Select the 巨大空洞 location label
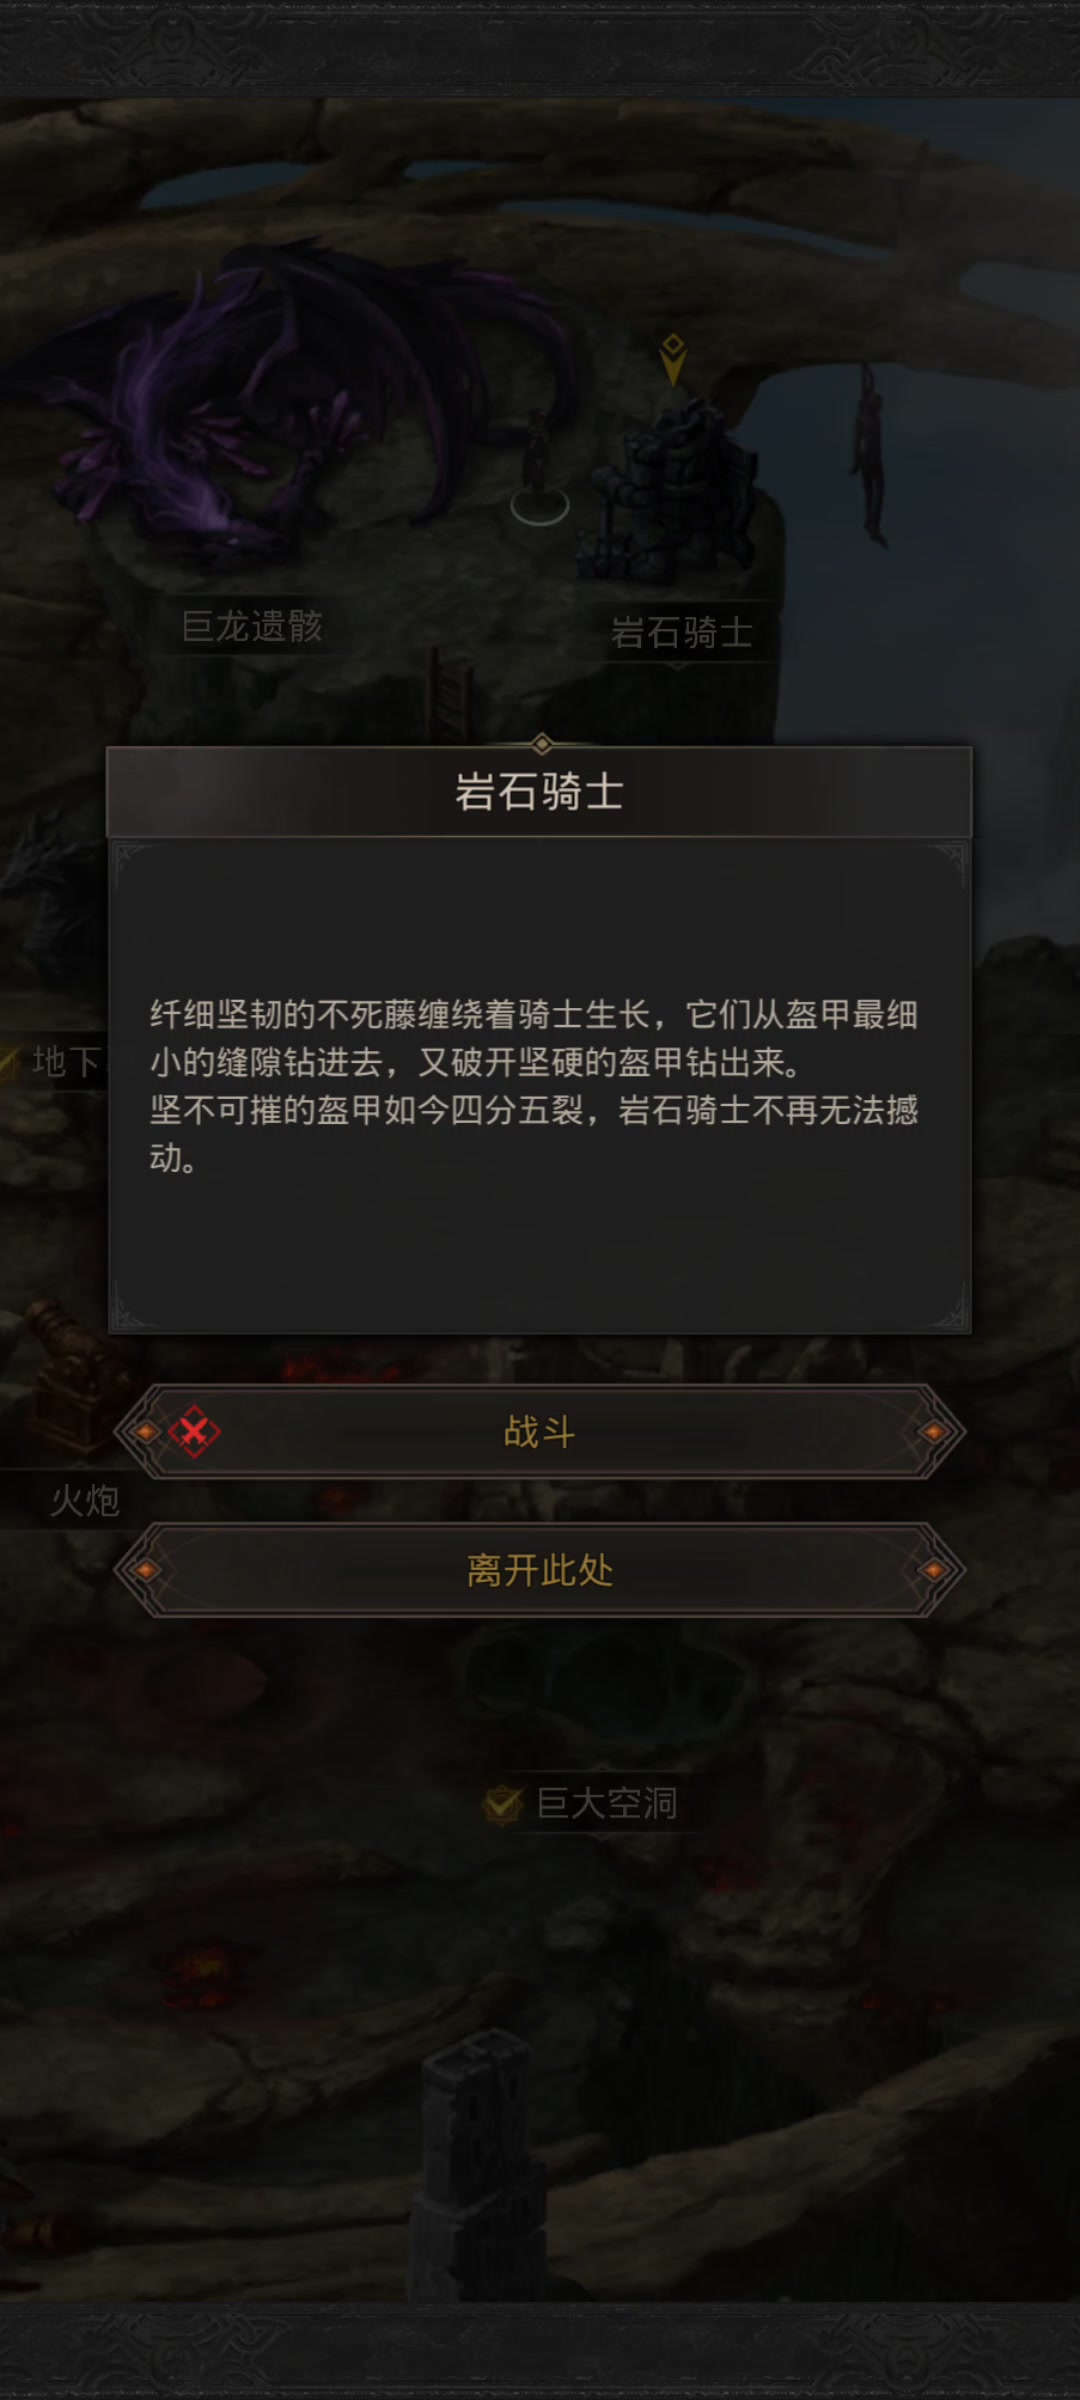This screenshot has height=2400, width=1080. click(607, 1804)
